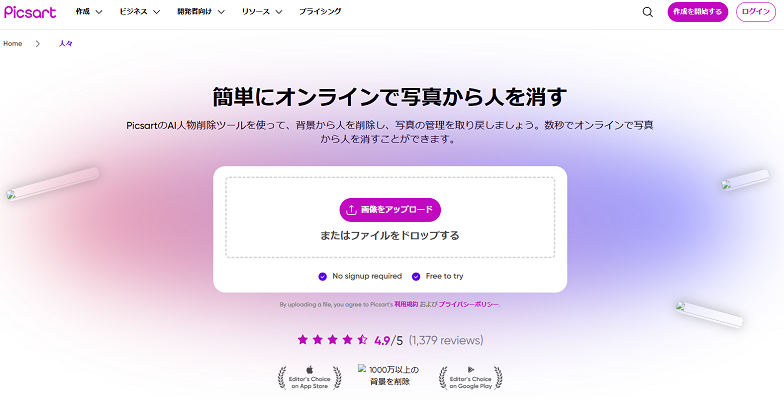Open the 作成 navigation menu
This screenshot has width=784, height=400.
pos(89,12)
